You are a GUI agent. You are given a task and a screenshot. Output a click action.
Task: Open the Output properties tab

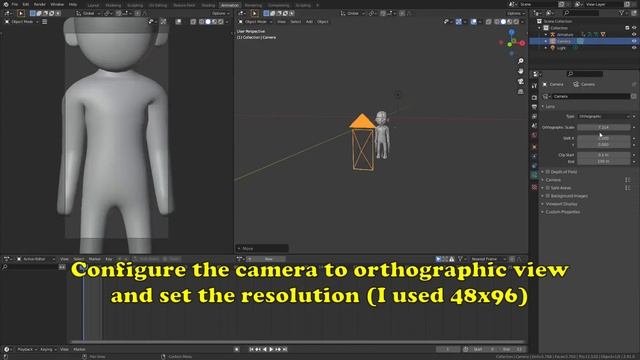point(534,107)
